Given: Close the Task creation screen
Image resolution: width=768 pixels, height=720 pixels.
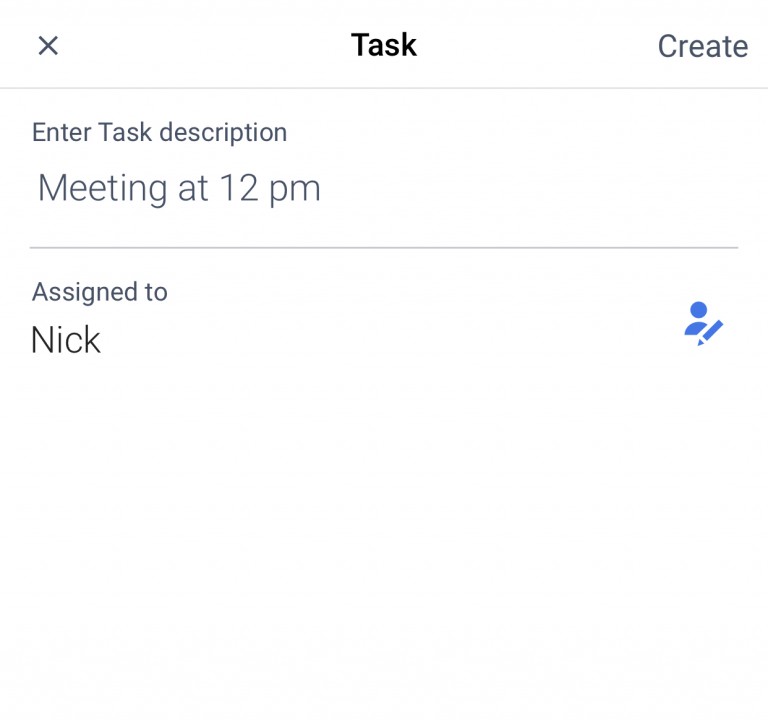Looking at the screenshot, I should tap(48, 46).
